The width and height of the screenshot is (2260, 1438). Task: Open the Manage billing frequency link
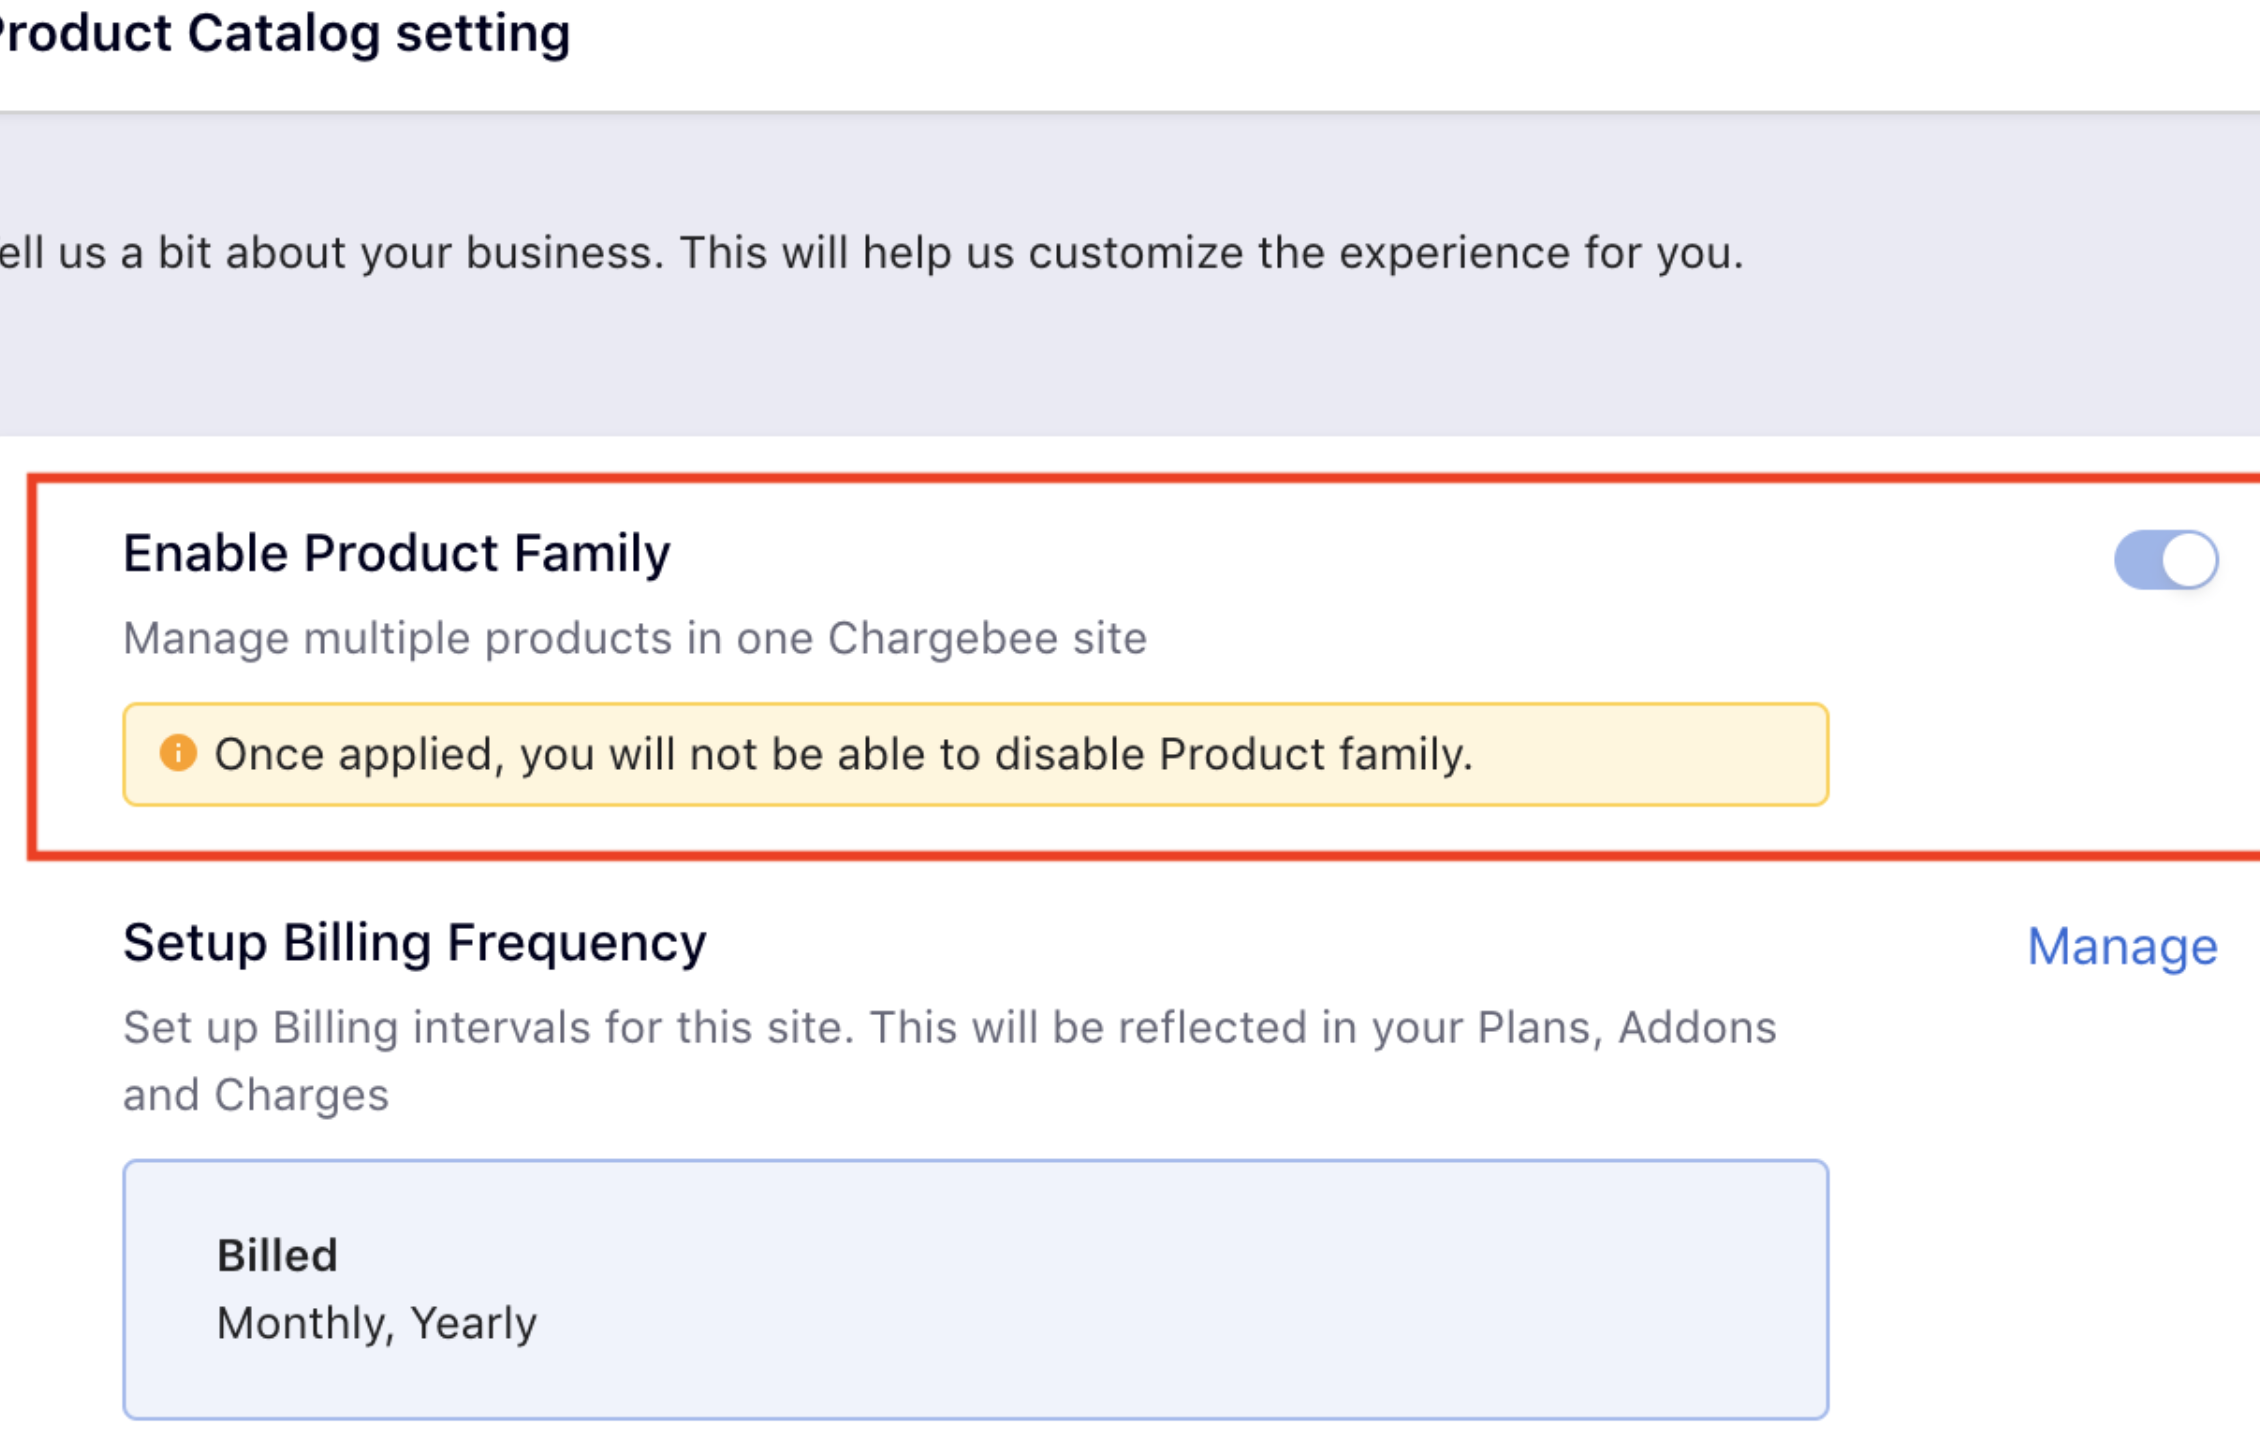[x=2121, y=946]
